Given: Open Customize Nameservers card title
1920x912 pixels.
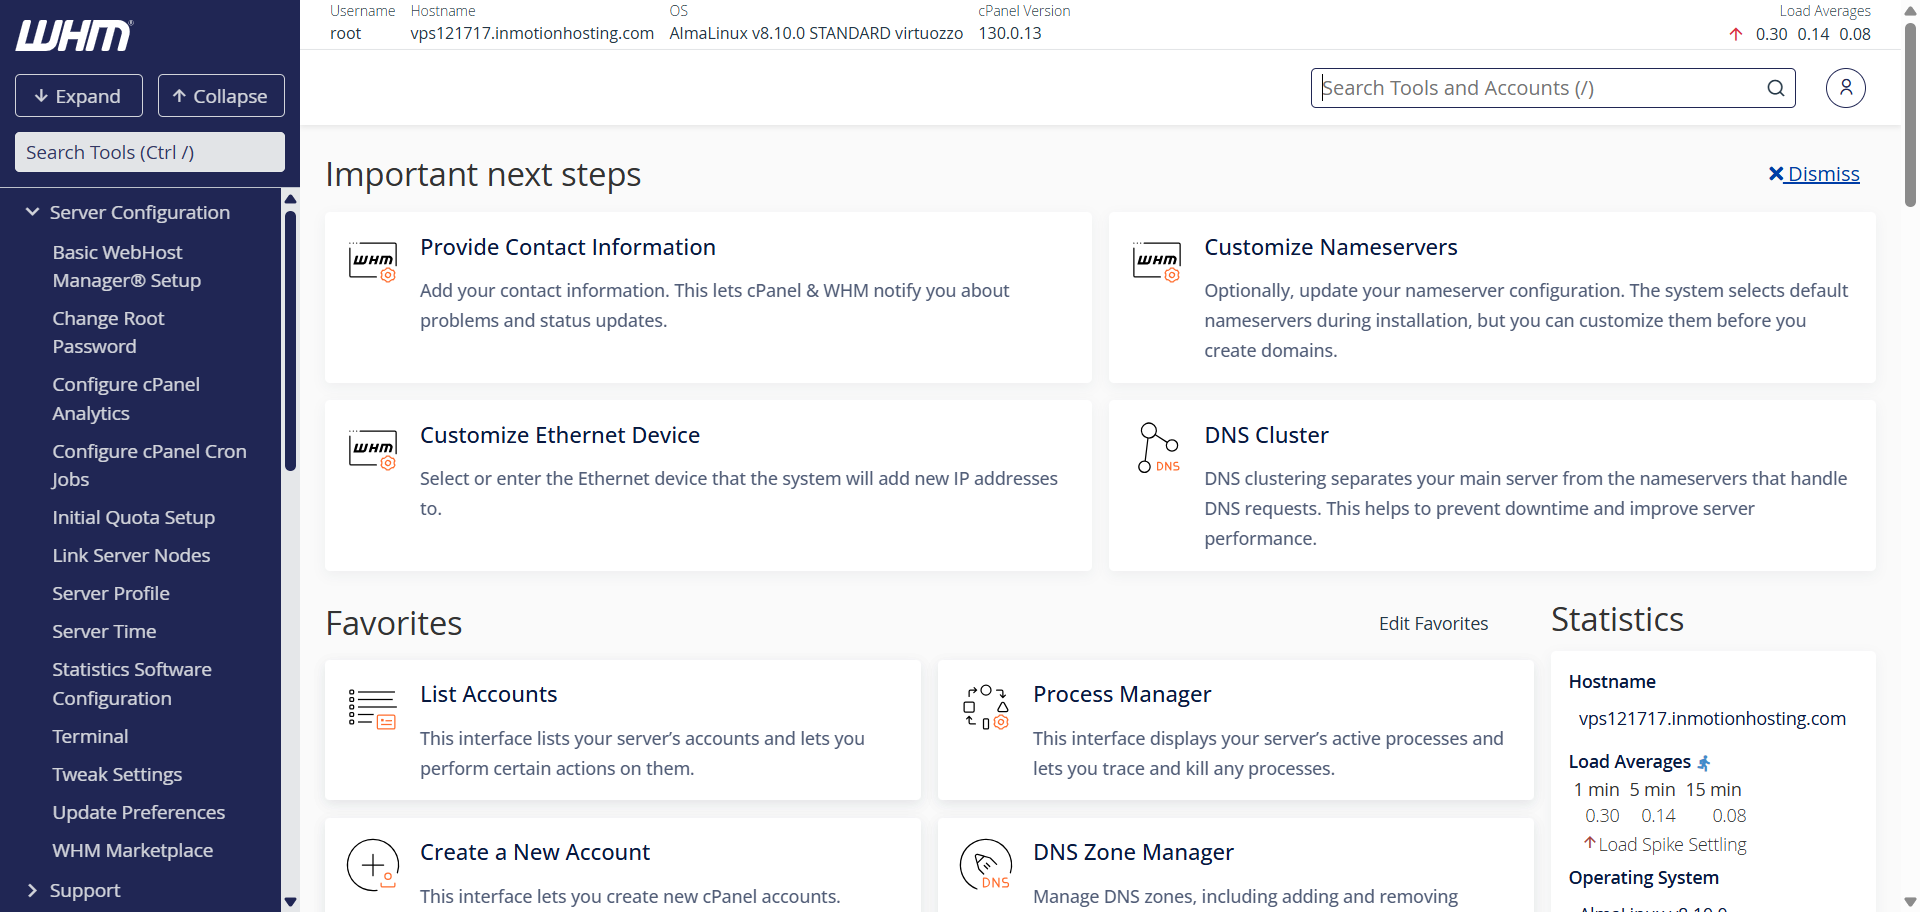Looking at the screenshot, I should (1330, 247).
